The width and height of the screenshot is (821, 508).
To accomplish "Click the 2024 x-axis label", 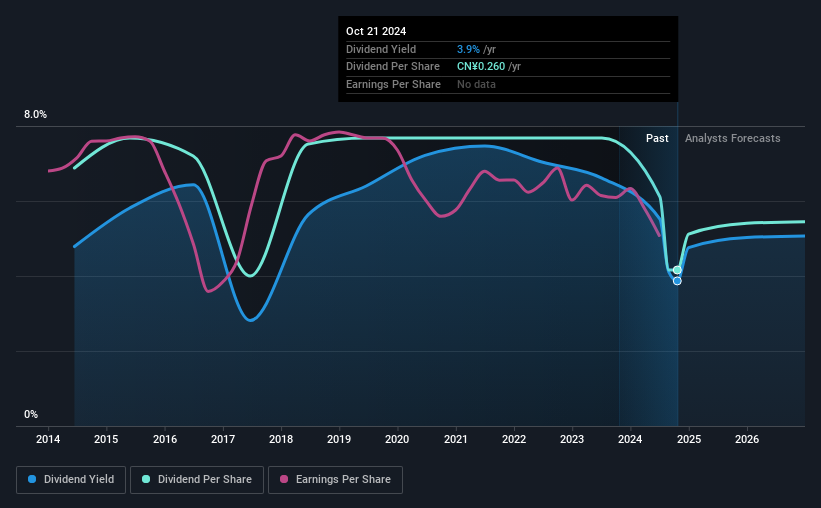I will 630,439.
